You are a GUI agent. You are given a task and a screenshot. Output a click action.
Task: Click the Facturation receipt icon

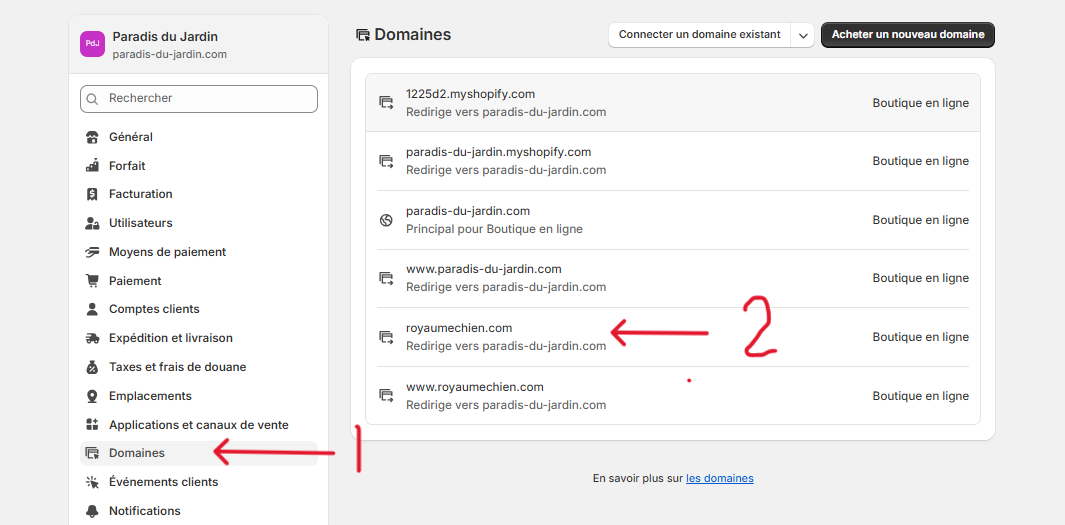point(92,194)
